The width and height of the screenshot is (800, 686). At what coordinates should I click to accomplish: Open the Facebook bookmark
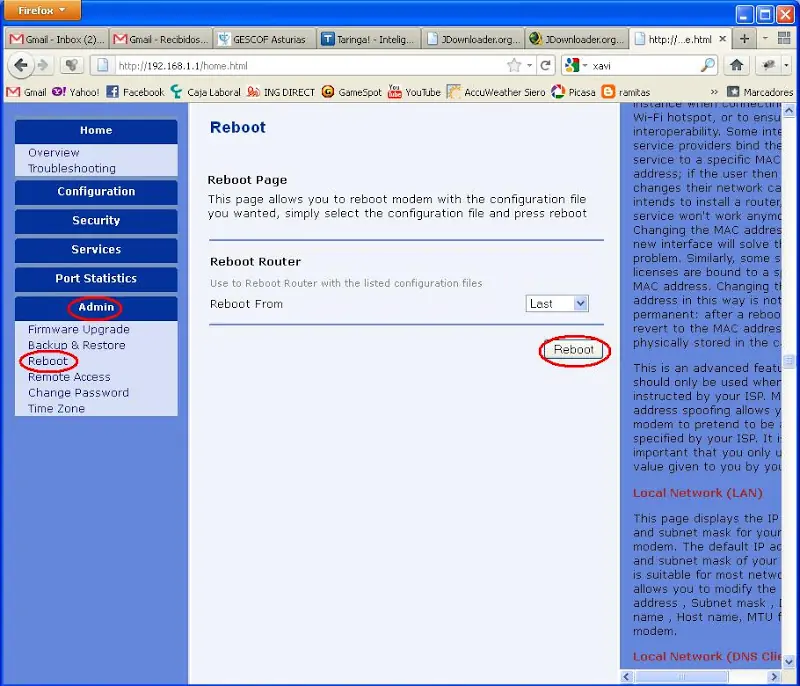135,92
